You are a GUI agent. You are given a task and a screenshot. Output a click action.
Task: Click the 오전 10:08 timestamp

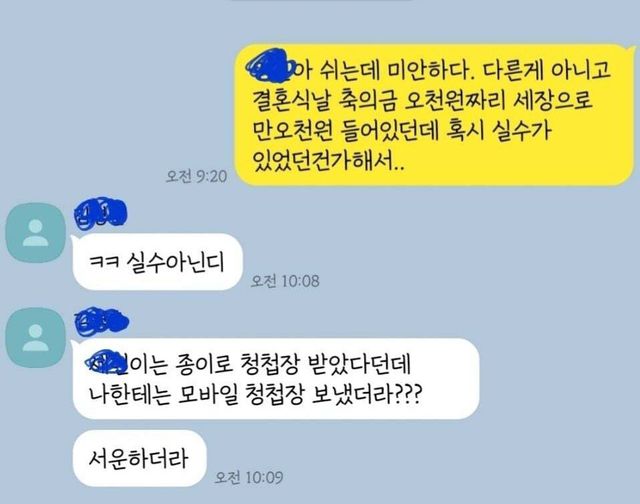(x=285, y=281)
